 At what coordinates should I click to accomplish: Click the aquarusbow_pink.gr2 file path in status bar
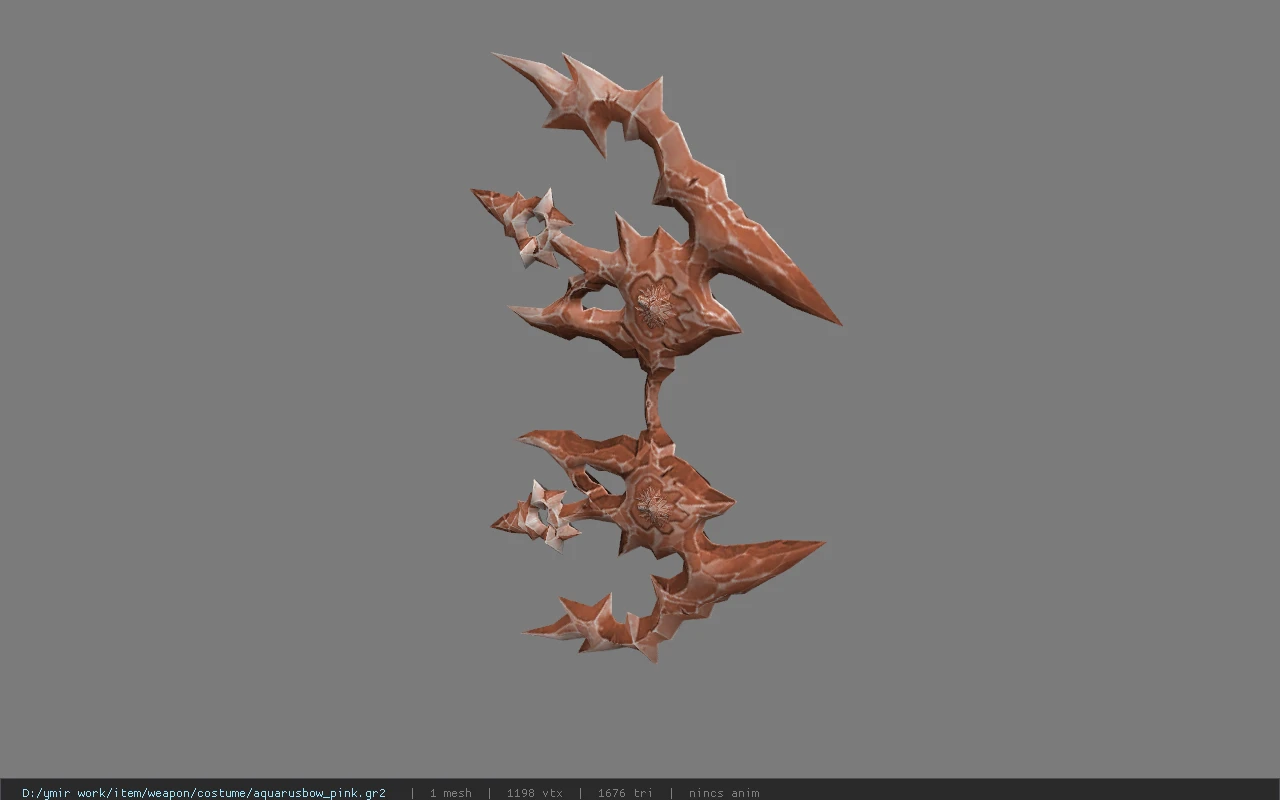click(204, 793)
